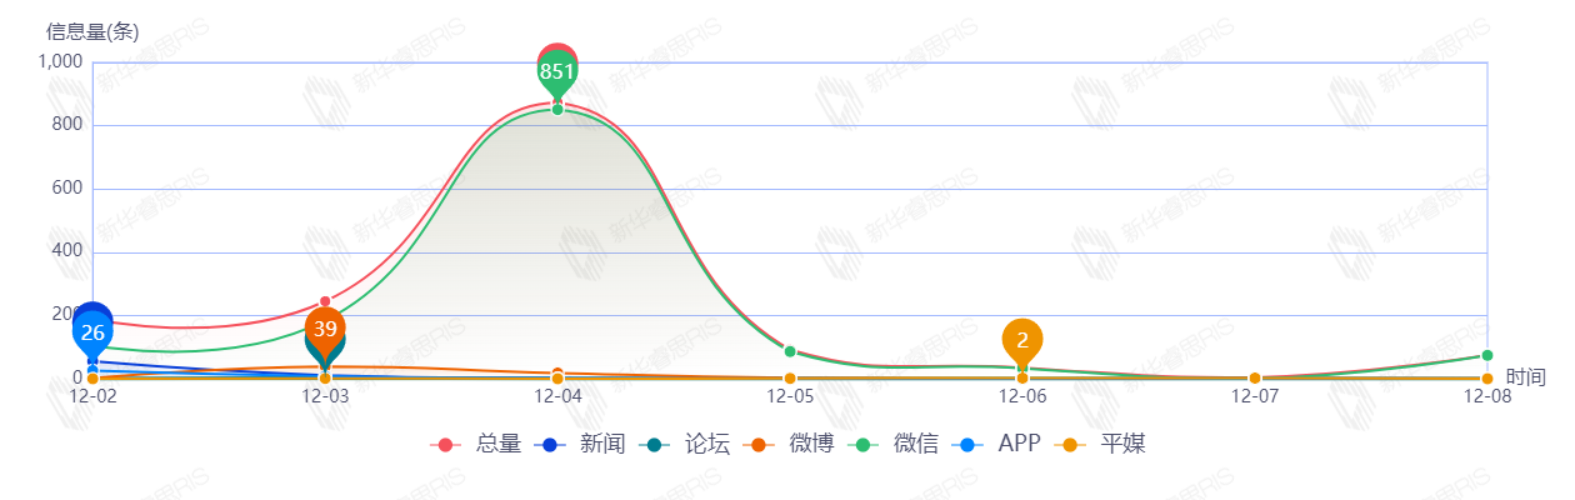
Task: Select the 总量 data point on 12-03
Action: (325, 302)
